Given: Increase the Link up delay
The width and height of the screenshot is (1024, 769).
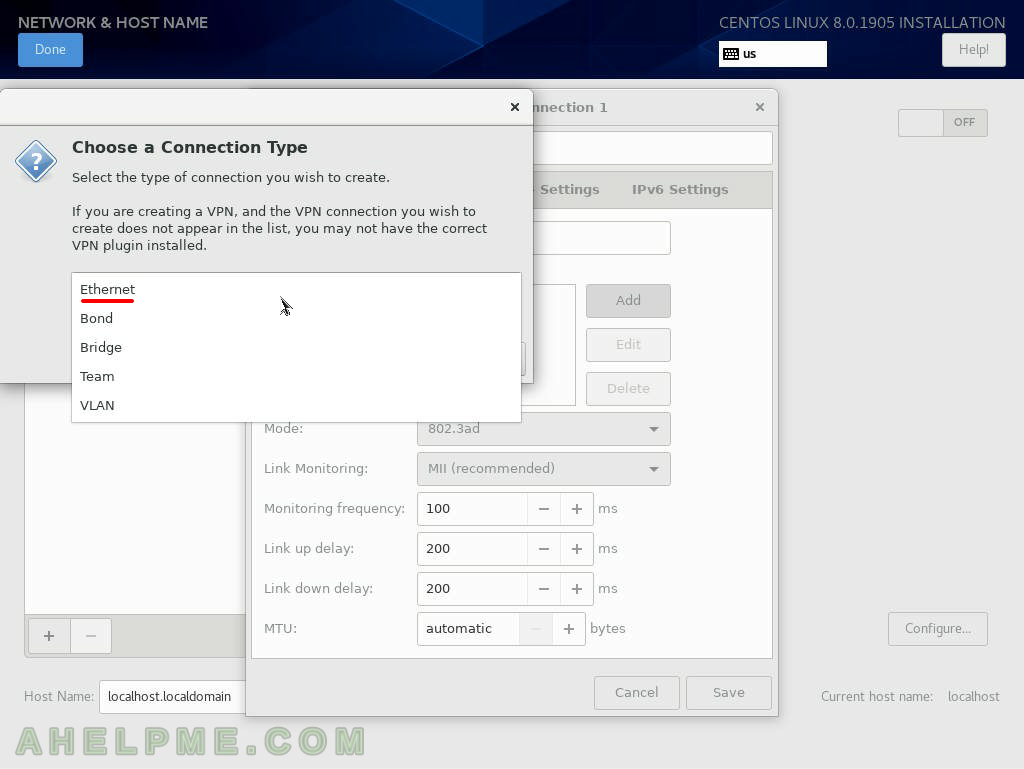Looking at the screenshot, I should 577,548.
